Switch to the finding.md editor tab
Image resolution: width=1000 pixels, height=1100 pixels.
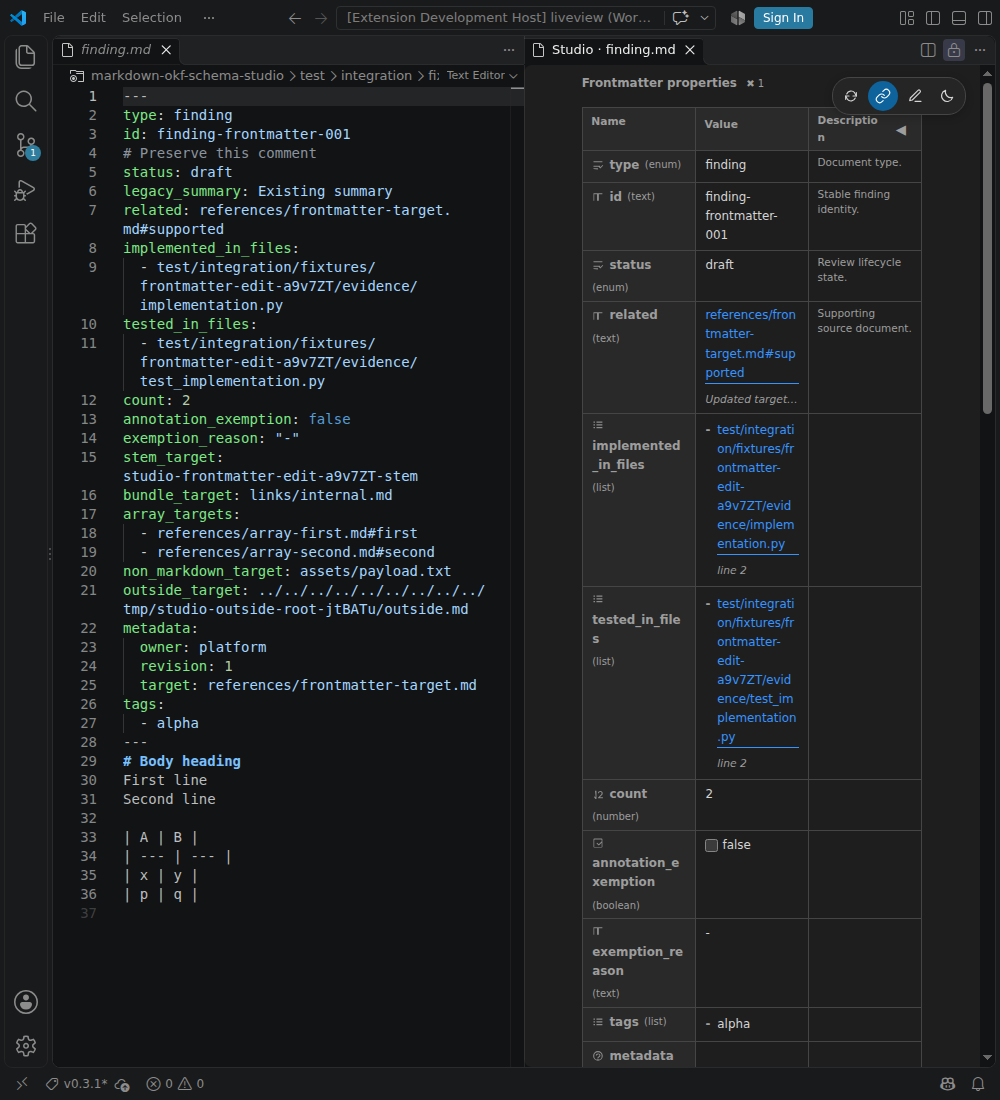click(x=116, y=50)
